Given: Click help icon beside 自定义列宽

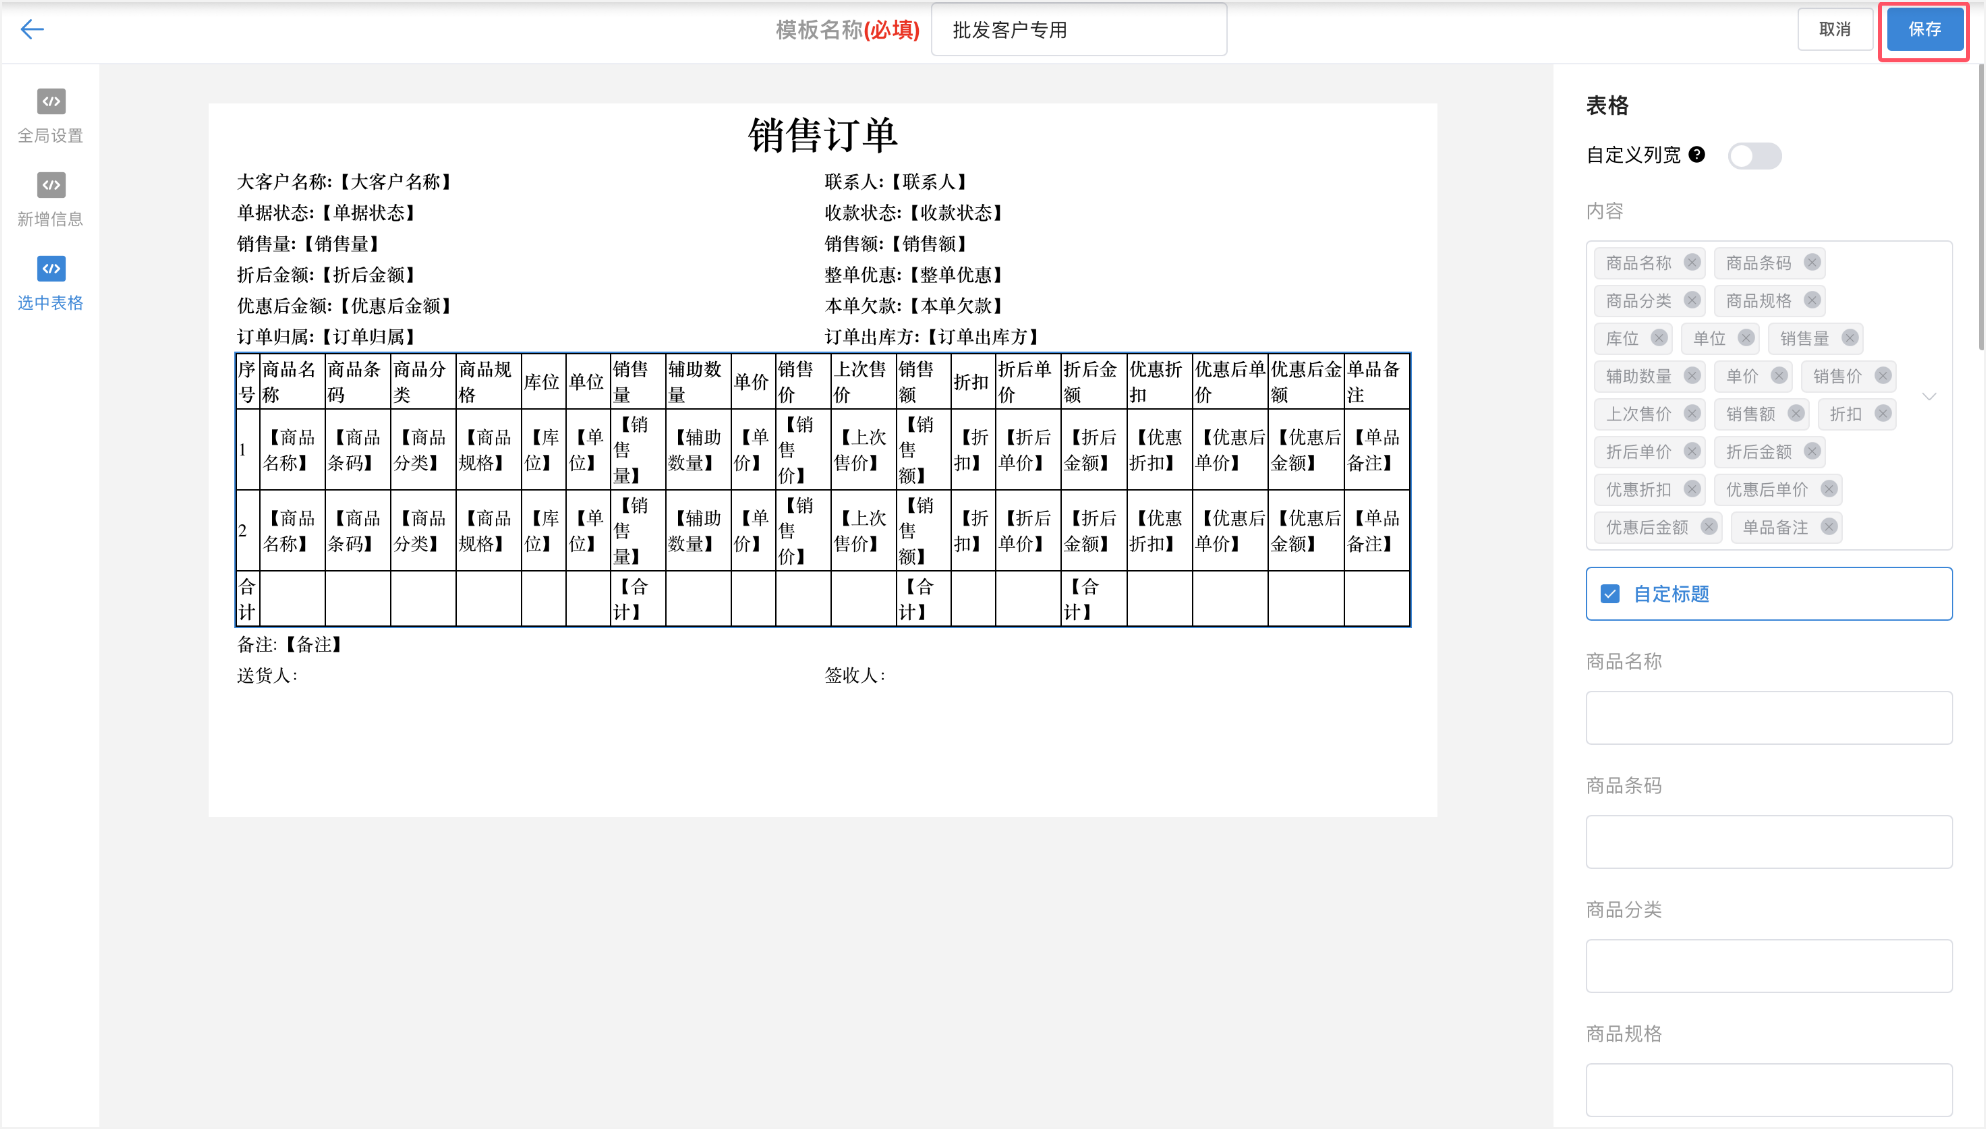Looking at the screenshot, I should [1697, 155].
